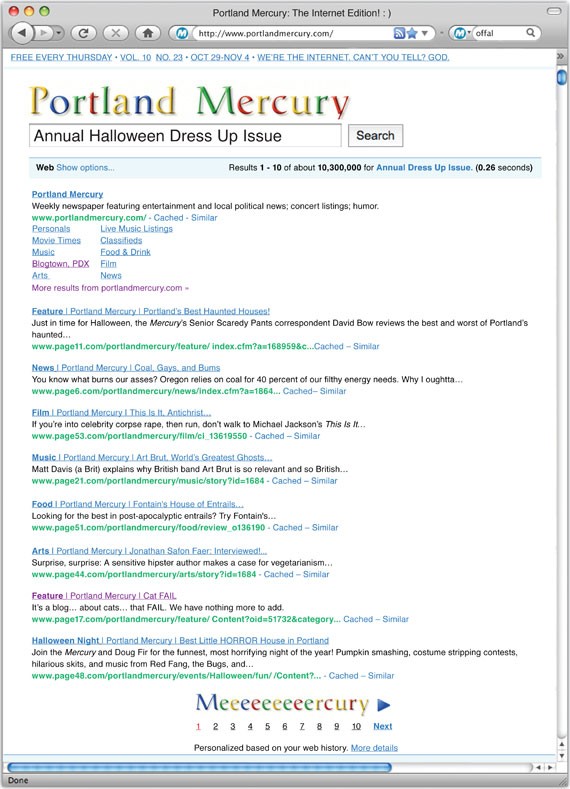Click the 'VOL. 10' link
The image size is (570, 789).
135,57
